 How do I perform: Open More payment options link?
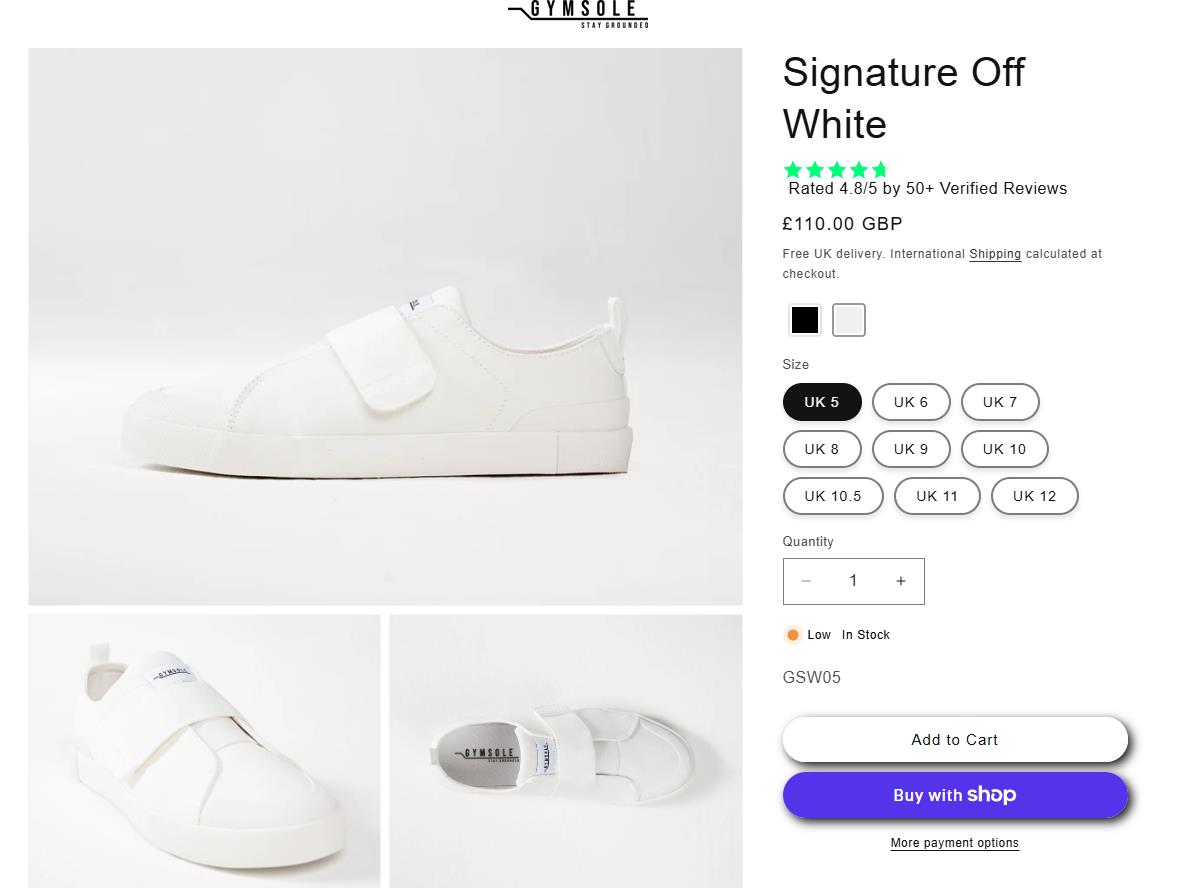tap(955, 843)
